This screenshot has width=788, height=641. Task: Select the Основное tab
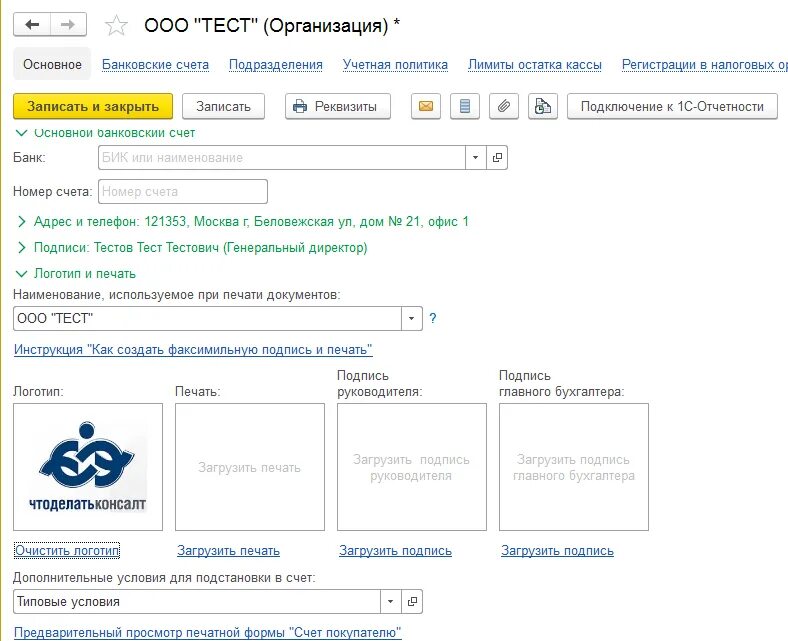[x=52, y=64]
